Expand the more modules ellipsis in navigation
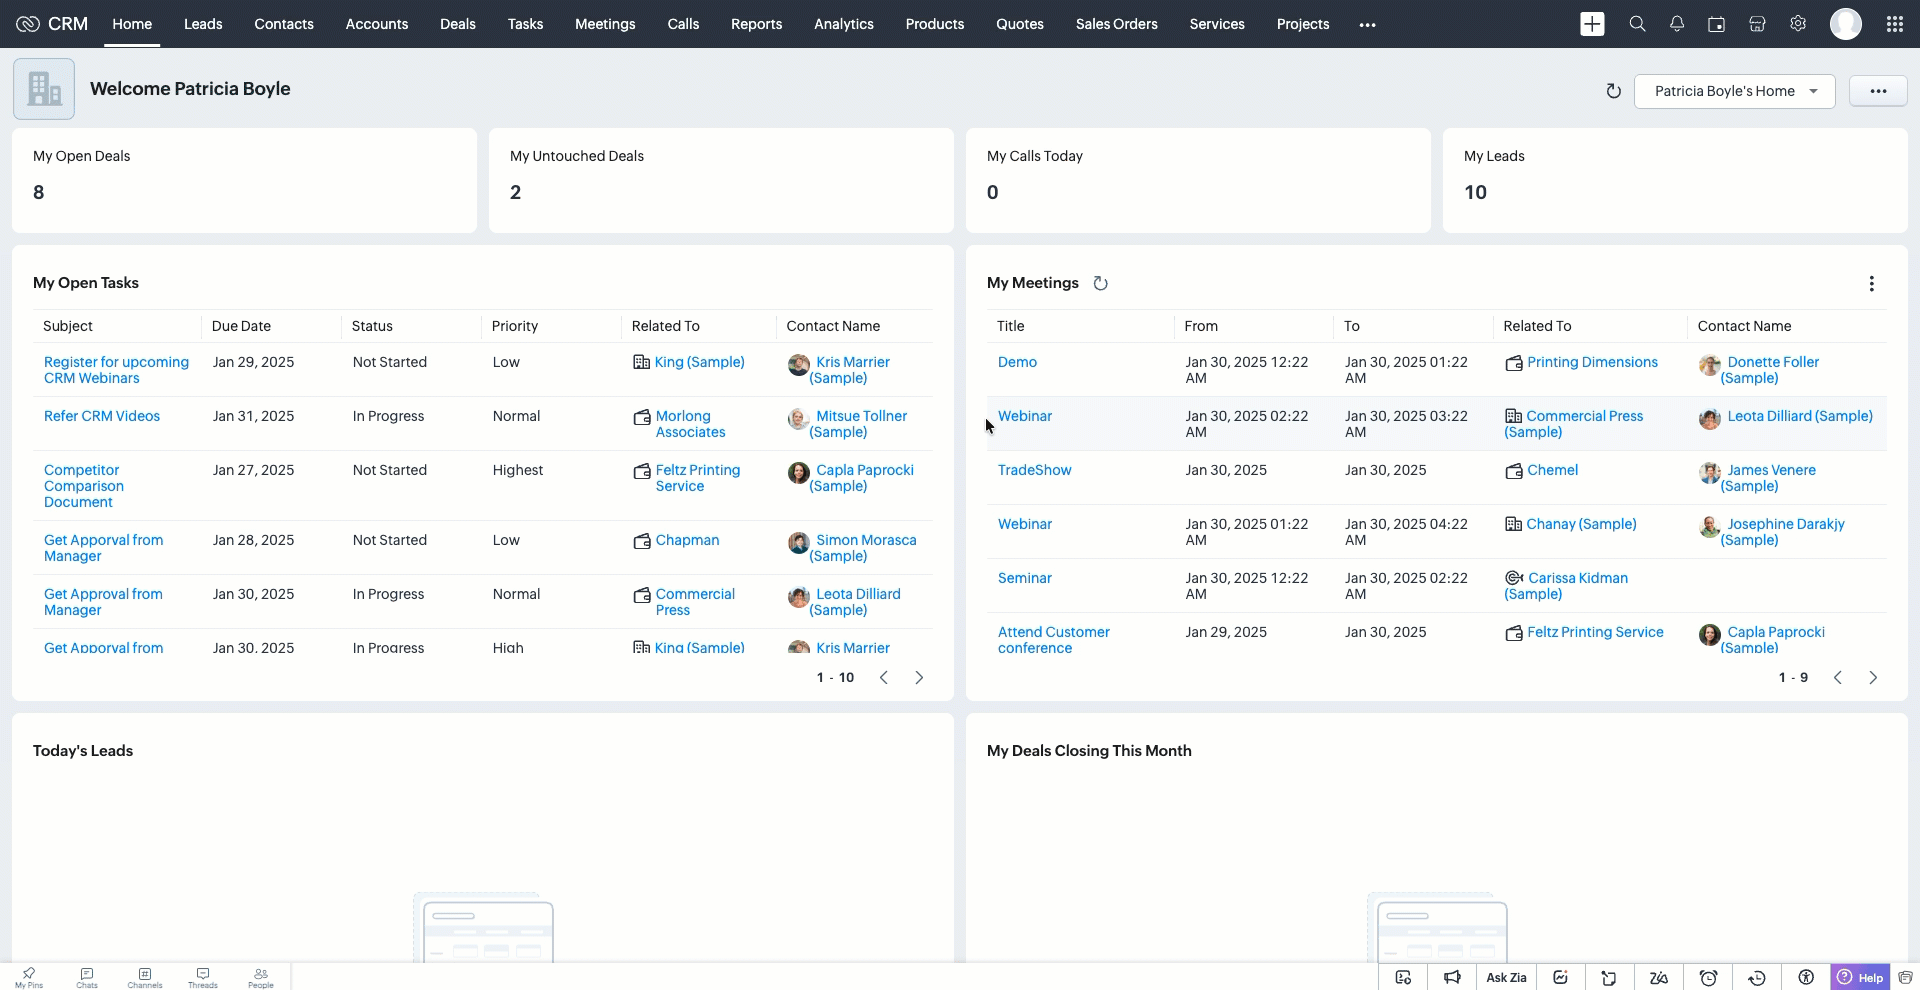This screenshot has width=1920, height=990. coord(1368,24)
